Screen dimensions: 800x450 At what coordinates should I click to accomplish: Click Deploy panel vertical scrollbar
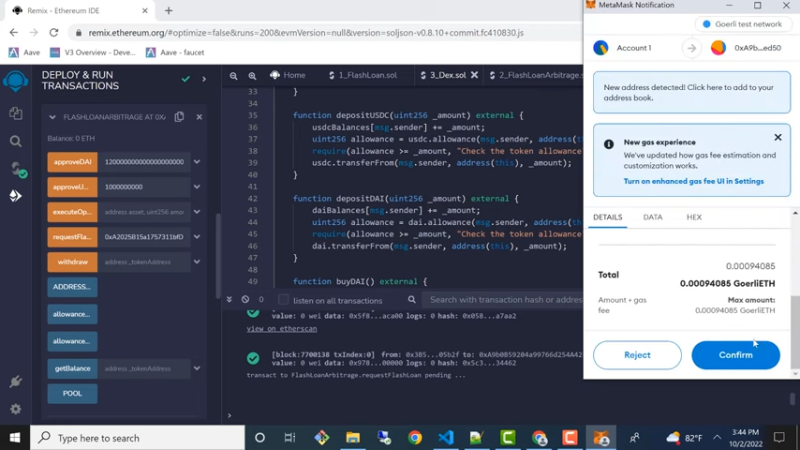(x=218, y=258)
